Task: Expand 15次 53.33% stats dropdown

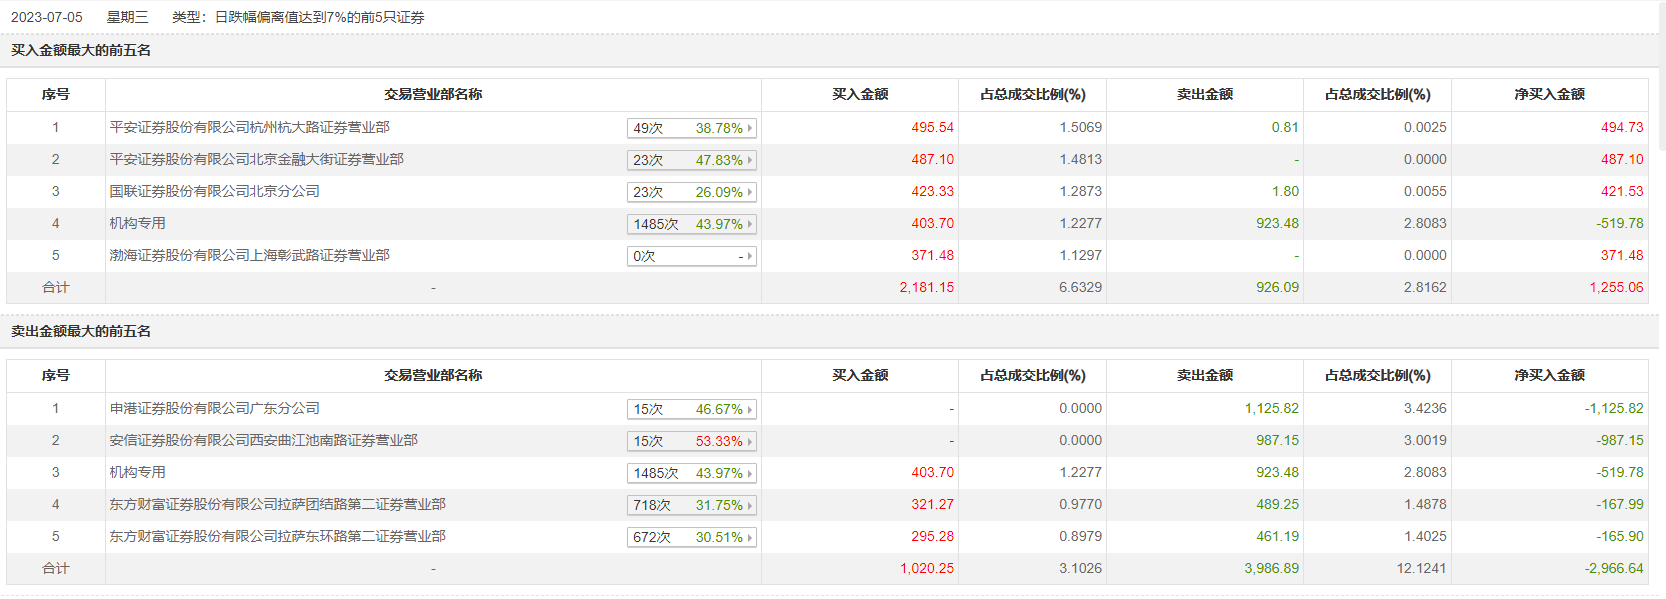Action: (691, 441)
